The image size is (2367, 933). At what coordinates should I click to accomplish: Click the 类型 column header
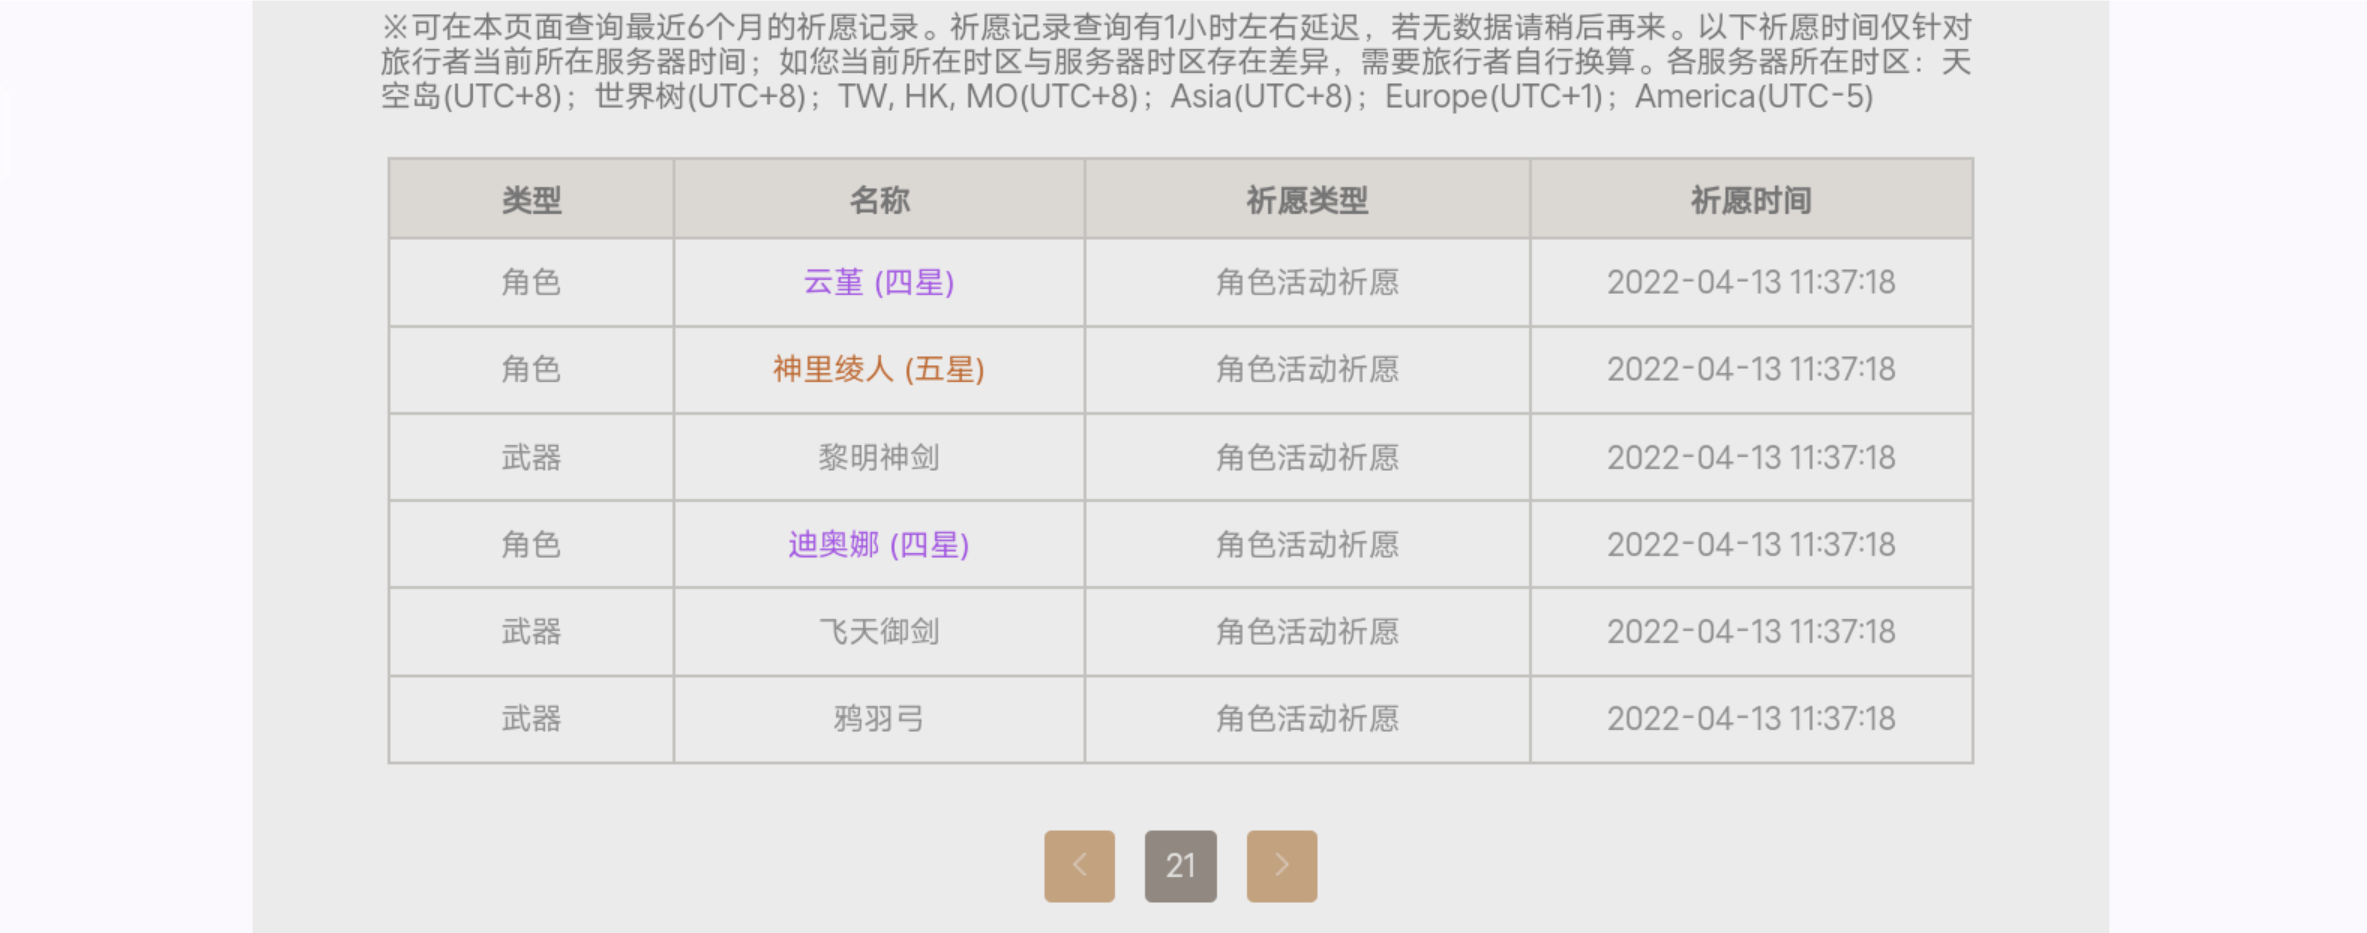531,200
